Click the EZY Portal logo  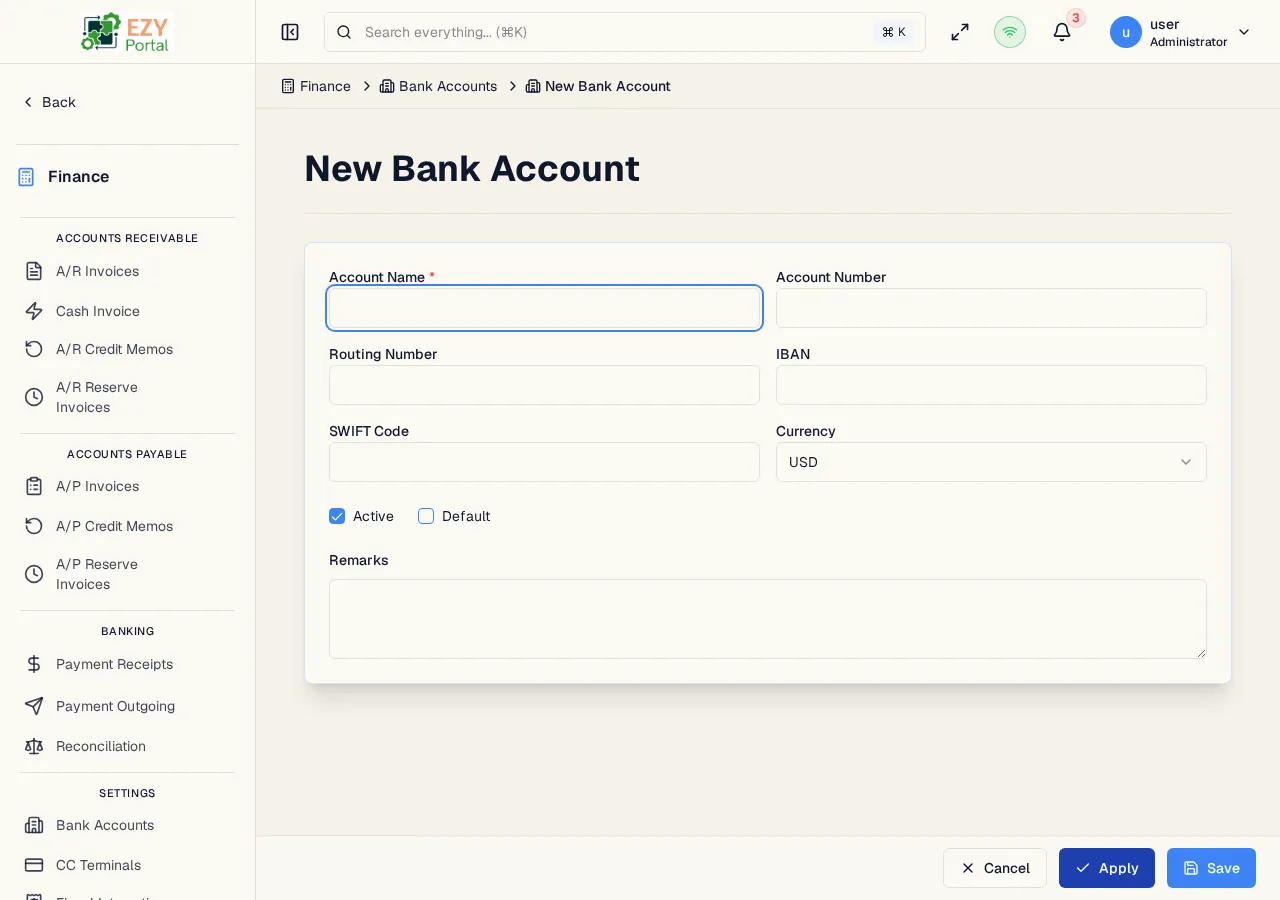[126, 32]
